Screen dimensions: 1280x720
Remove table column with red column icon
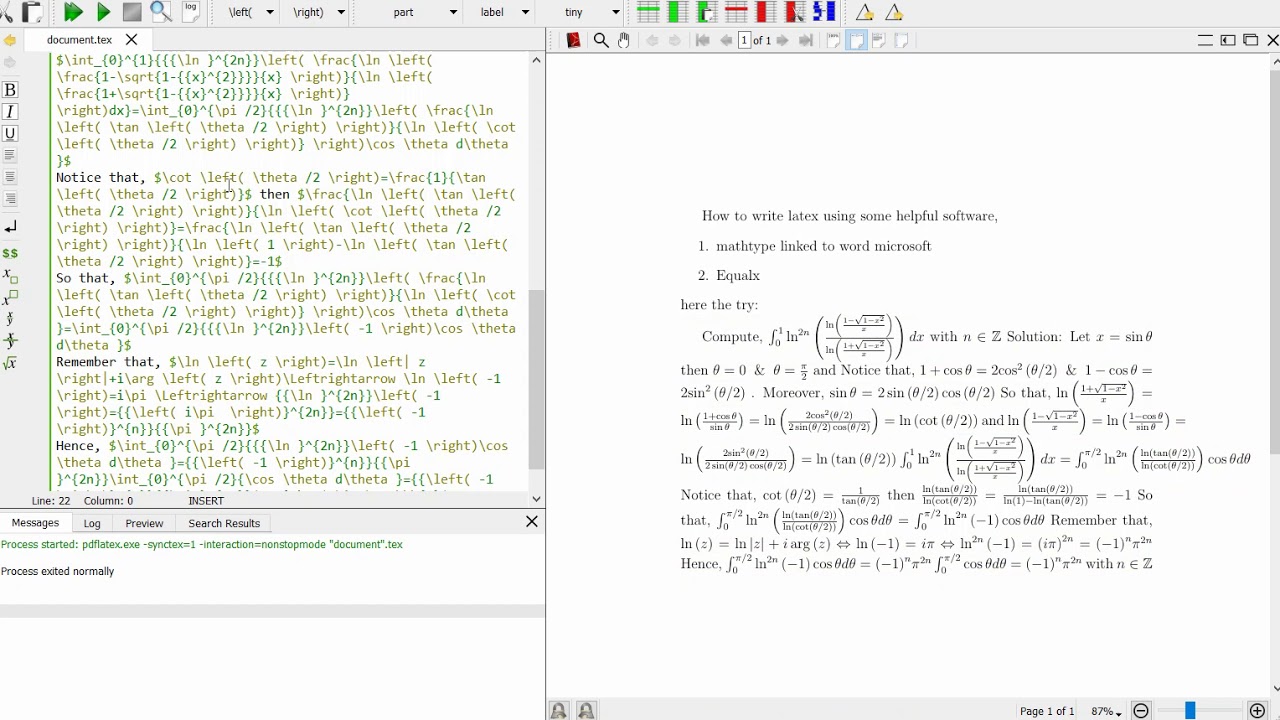(766, 12)
